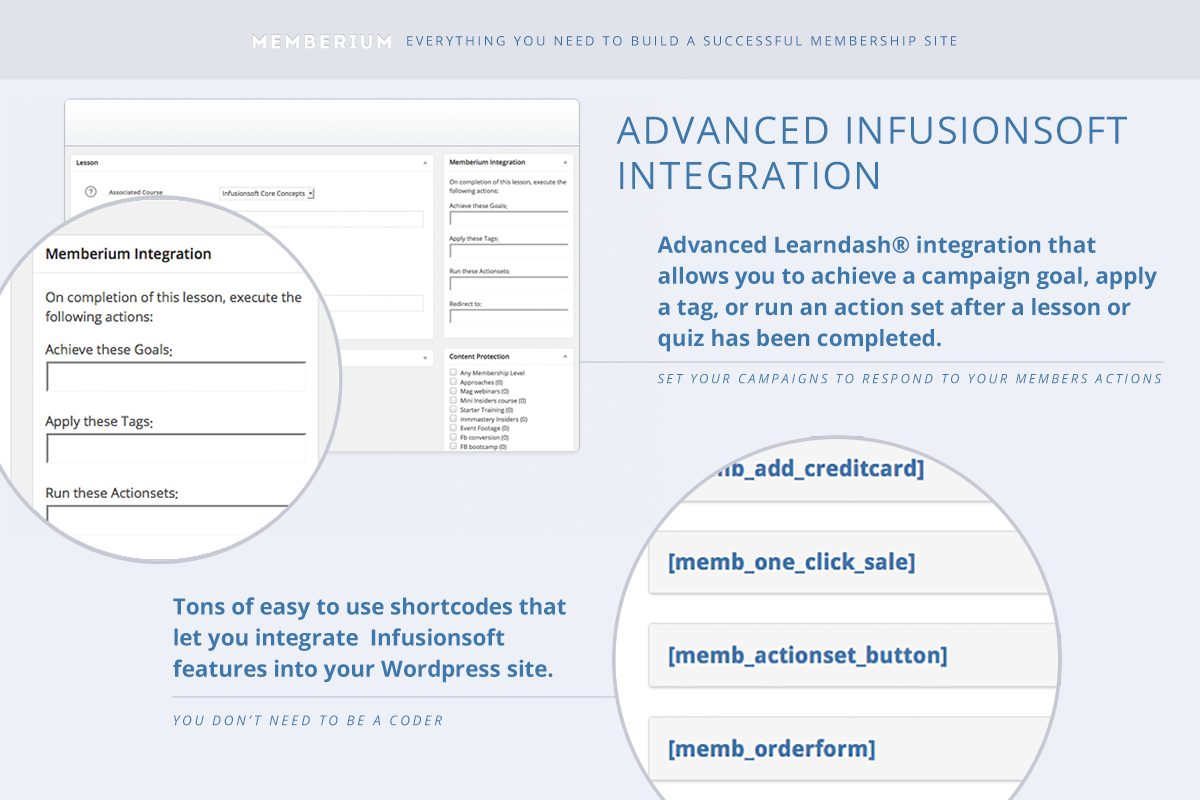The width and height of the screenshot is (1200, 800).
Task: Click the MEMBERIUM logo in the header
Action: tap(322, 42)
